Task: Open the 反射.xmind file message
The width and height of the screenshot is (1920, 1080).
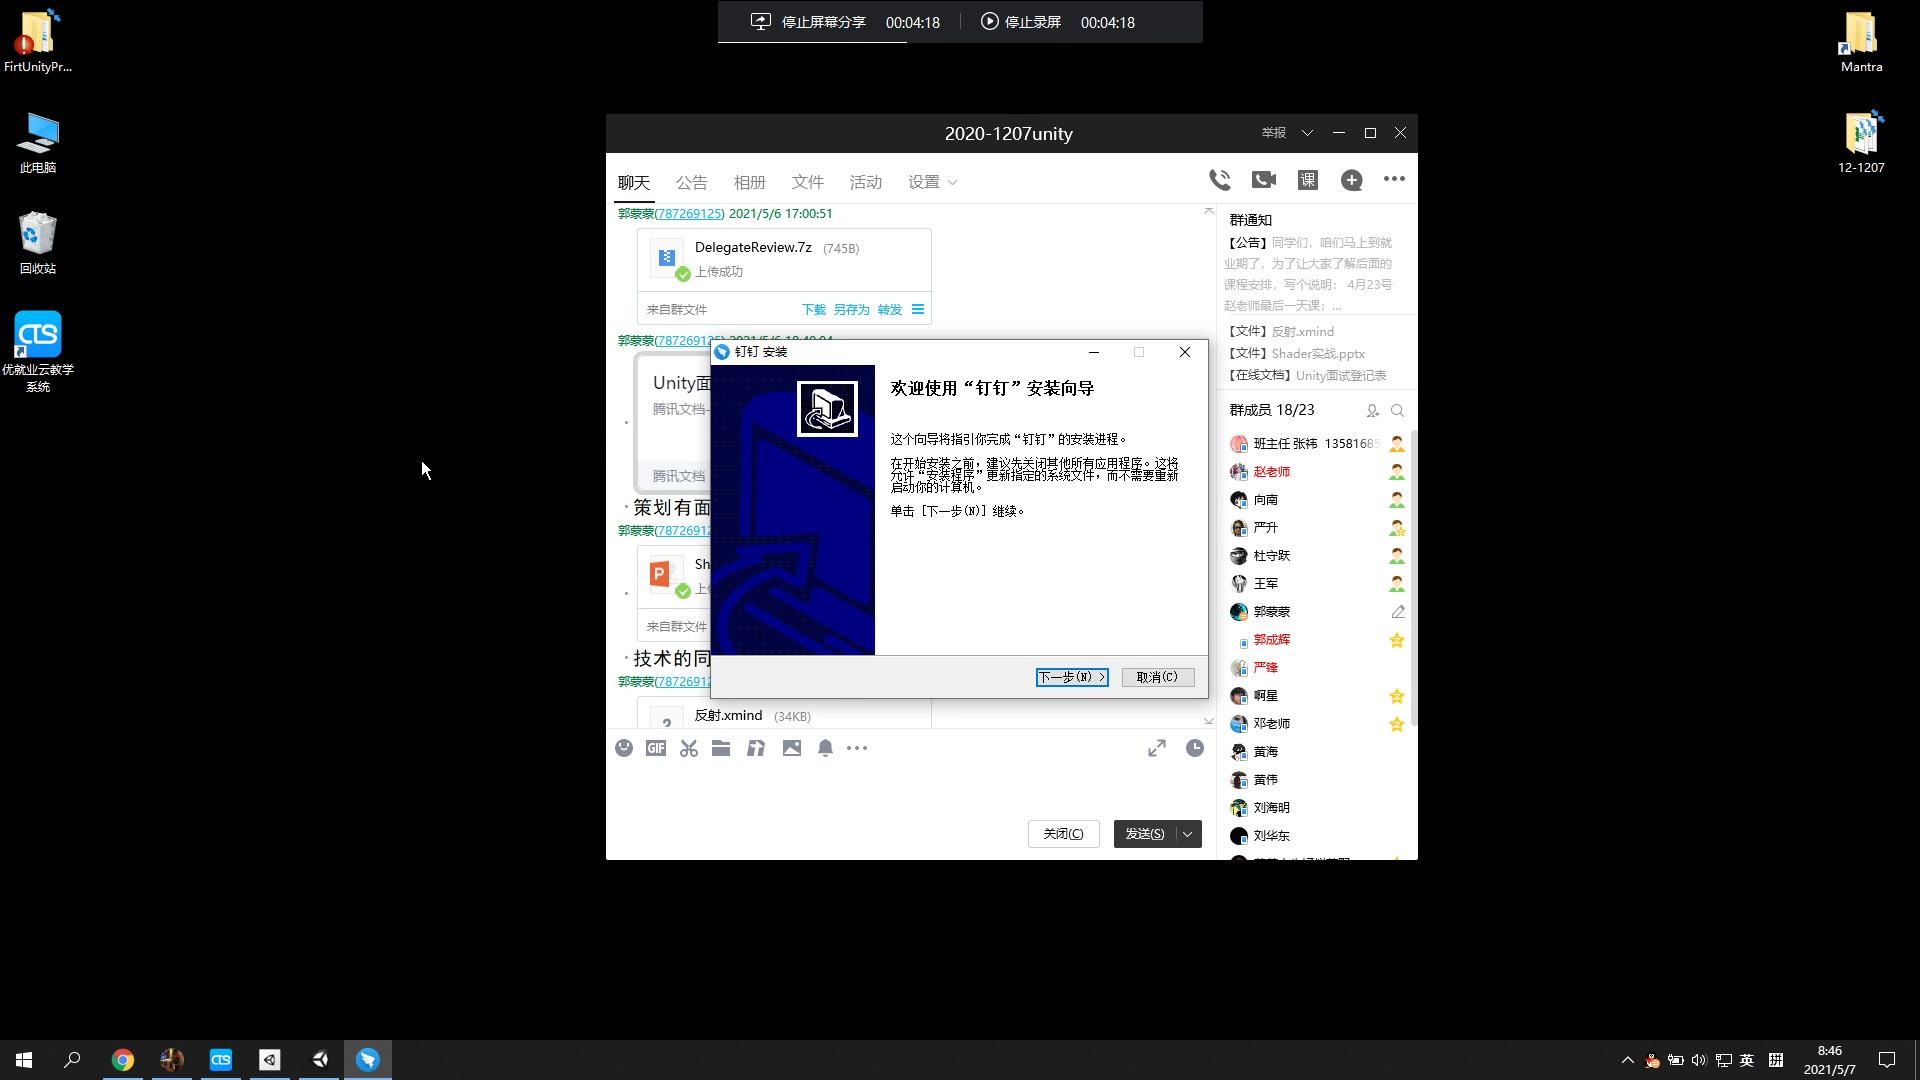Action: (x=784, y=714)
